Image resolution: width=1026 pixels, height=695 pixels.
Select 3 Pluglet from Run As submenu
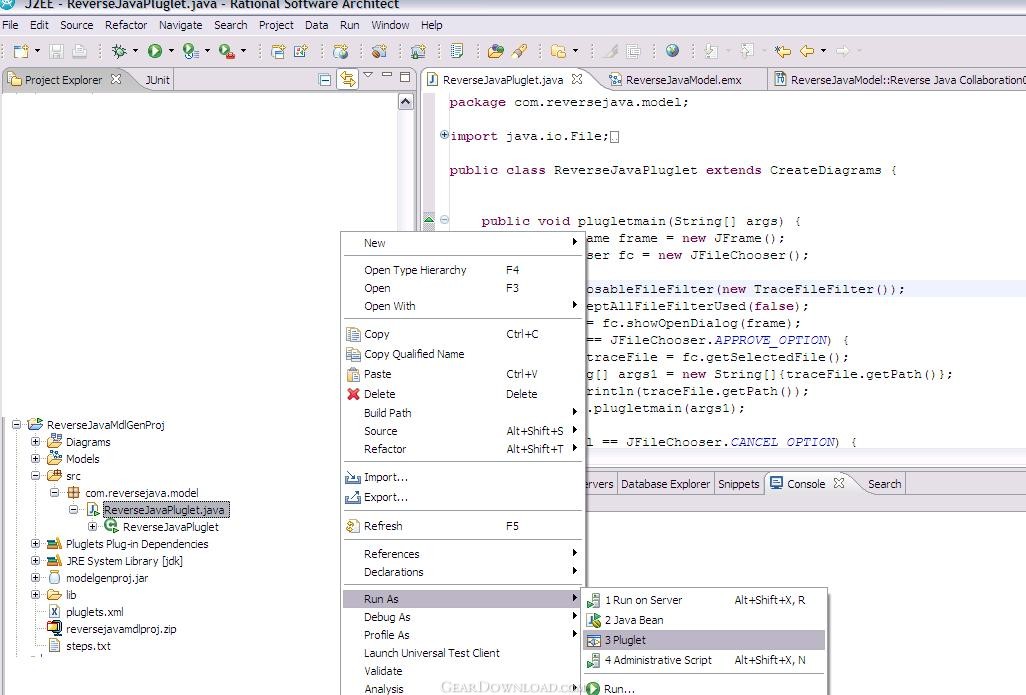(704, 640)
